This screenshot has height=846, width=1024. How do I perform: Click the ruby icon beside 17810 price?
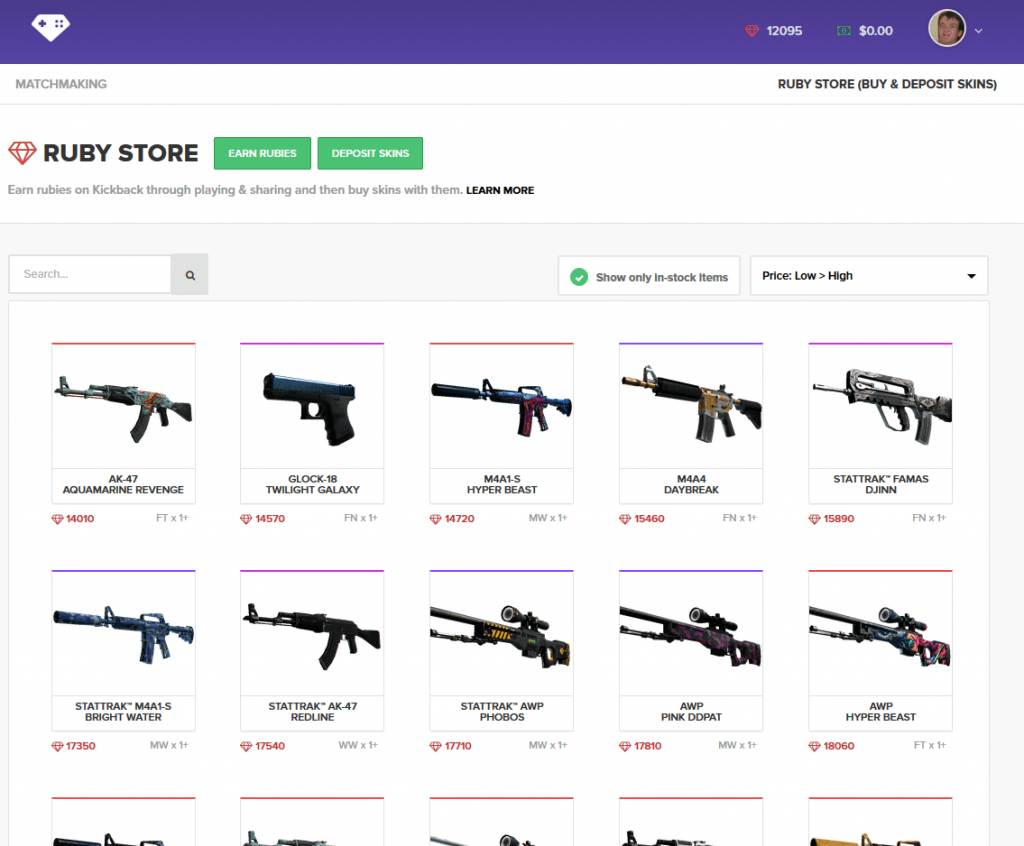pos(625,746)
